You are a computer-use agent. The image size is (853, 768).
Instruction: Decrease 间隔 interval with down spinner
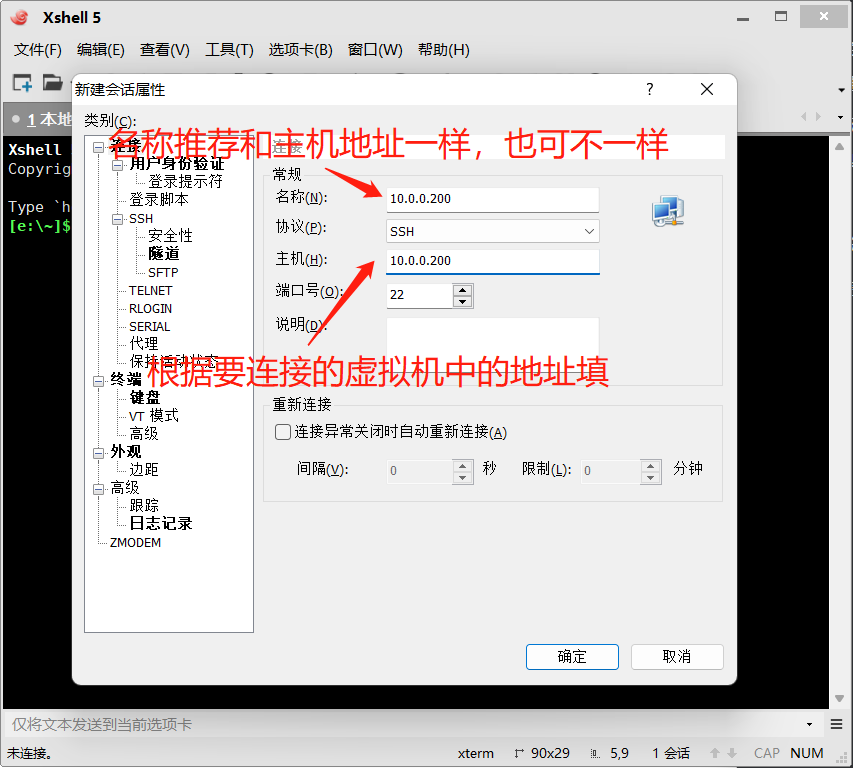point(462,478)
